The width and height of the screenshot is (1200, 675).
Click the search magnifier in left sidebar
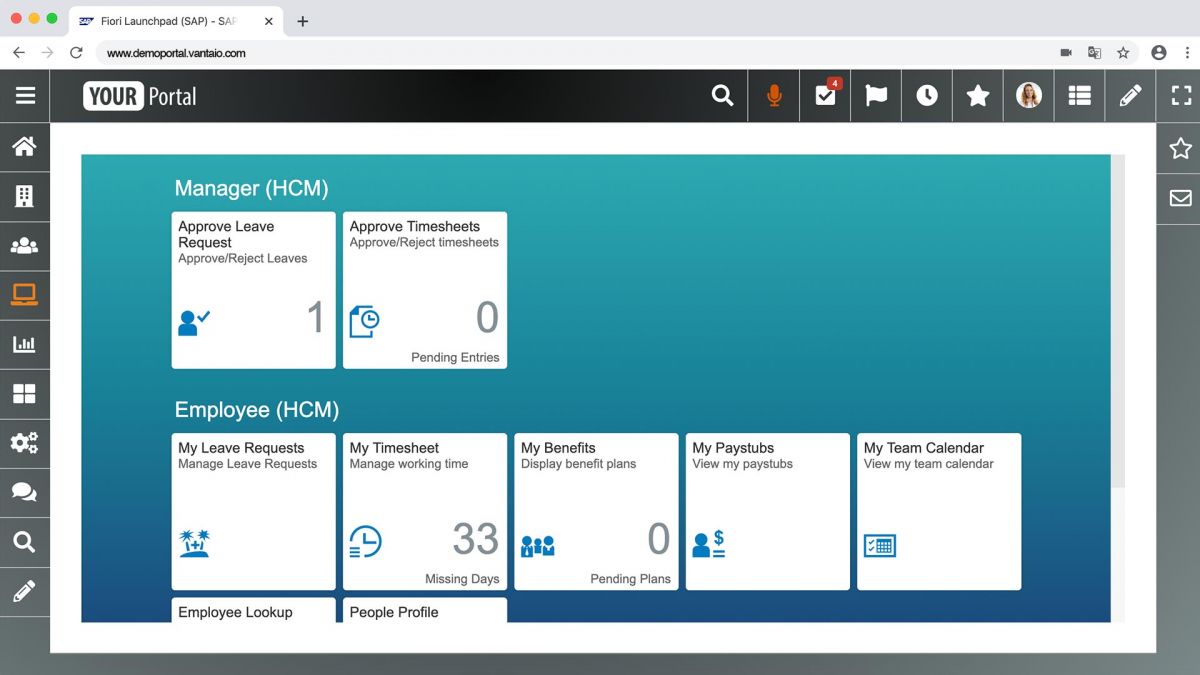coord(24,542)
